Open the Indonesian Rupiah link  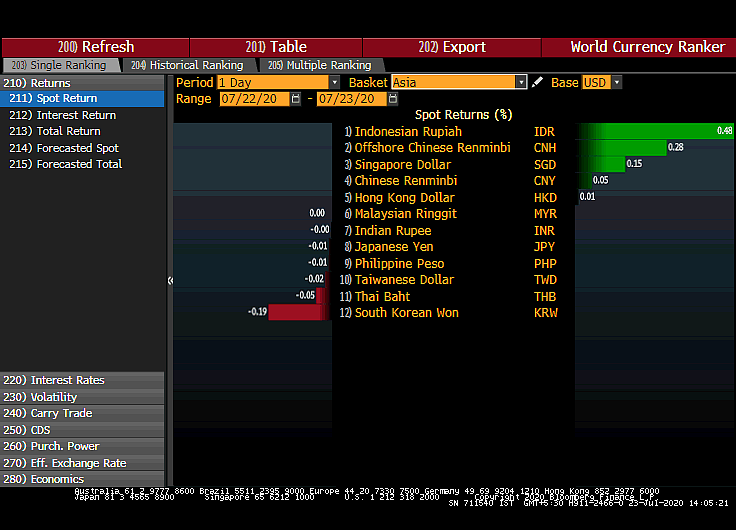click(x=408, y=131)
